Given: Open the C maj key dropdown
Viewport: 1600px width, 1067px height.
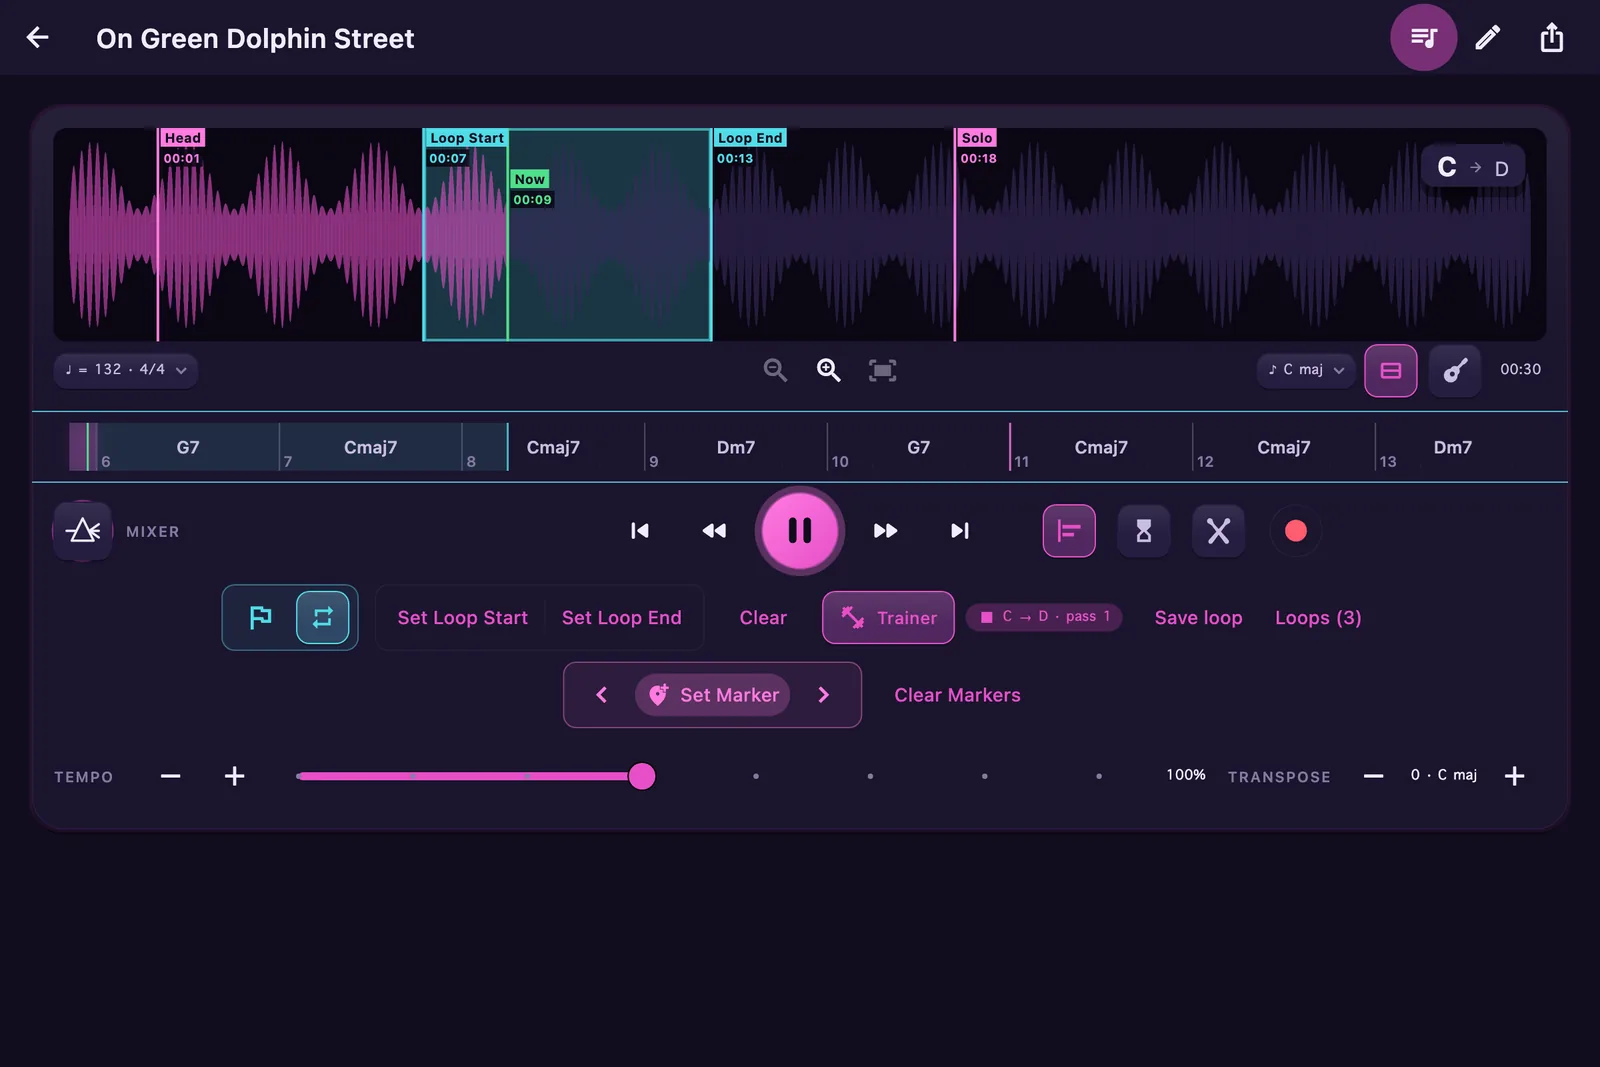Looking at the screenshot, I should point(1306,370).
